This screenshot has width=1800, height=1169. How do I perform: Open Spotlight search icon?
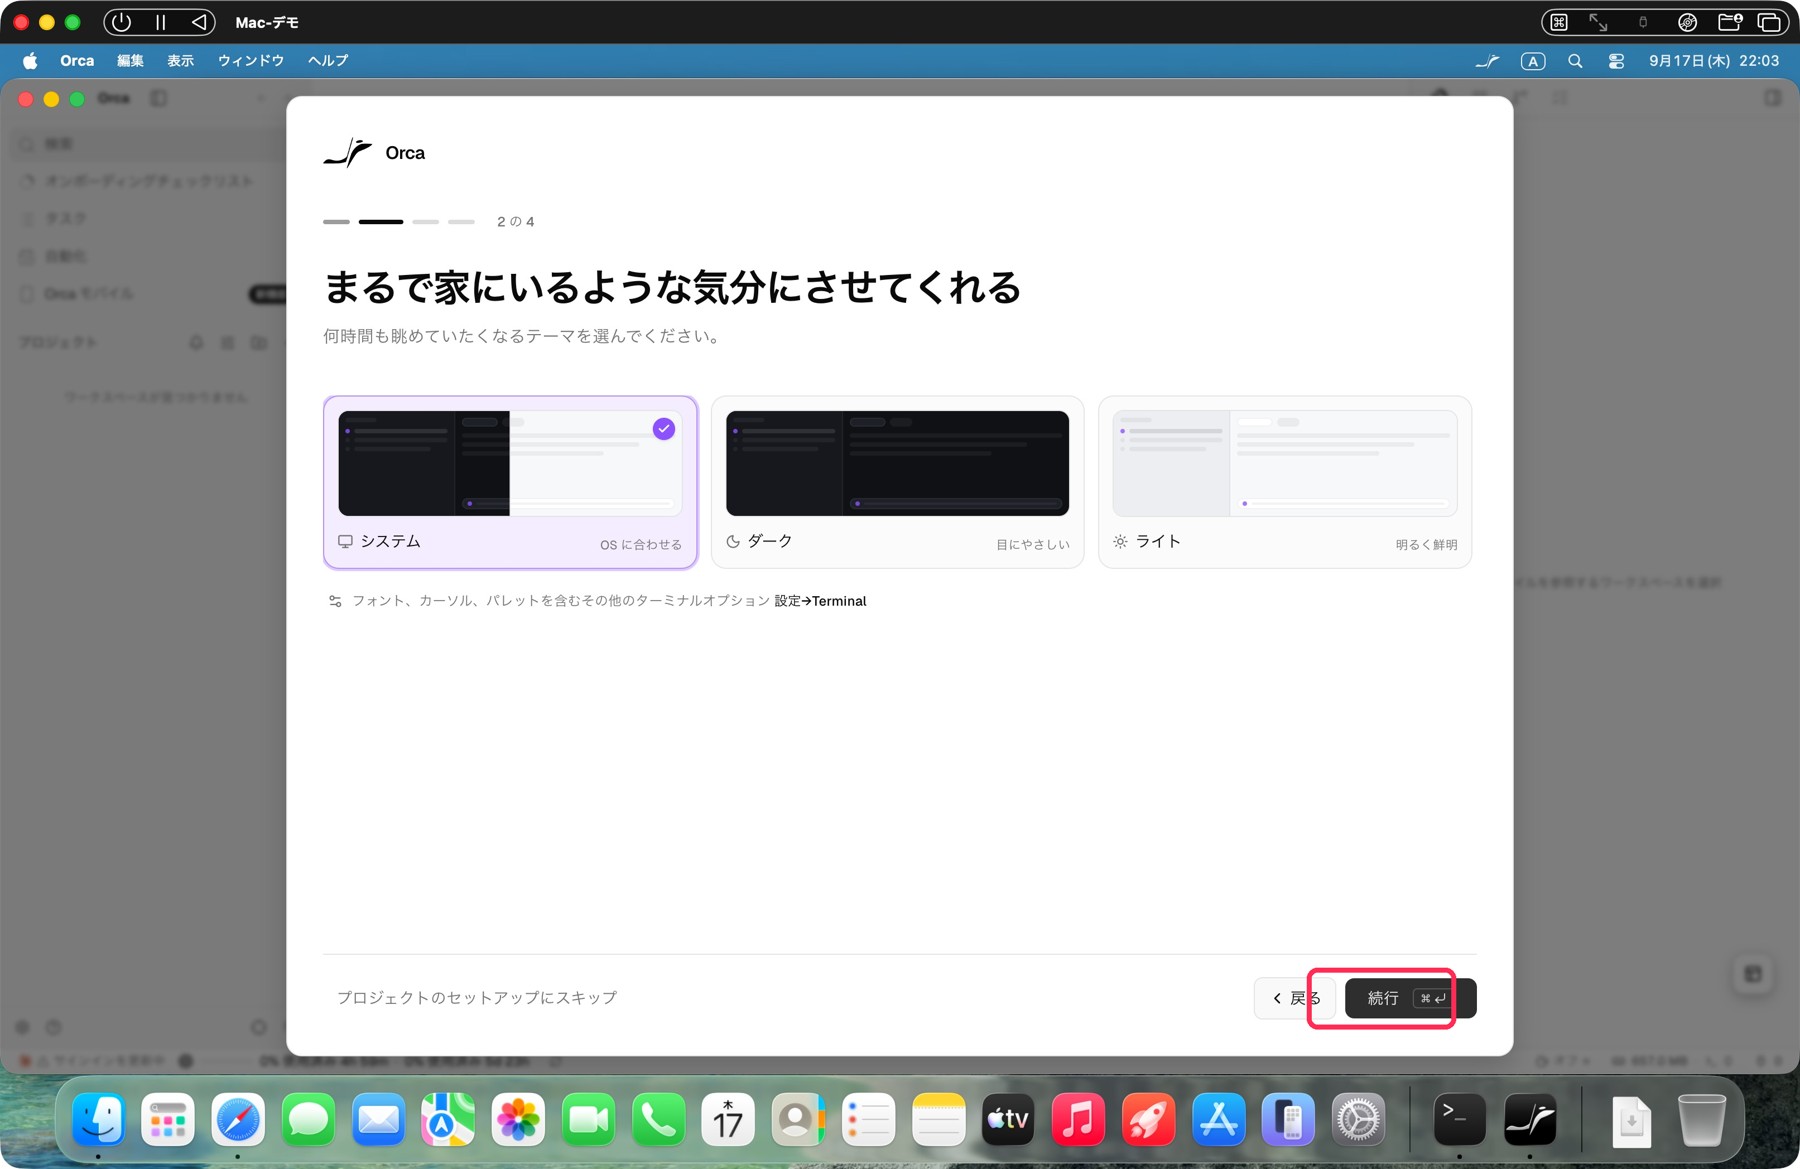point(1575,61)
